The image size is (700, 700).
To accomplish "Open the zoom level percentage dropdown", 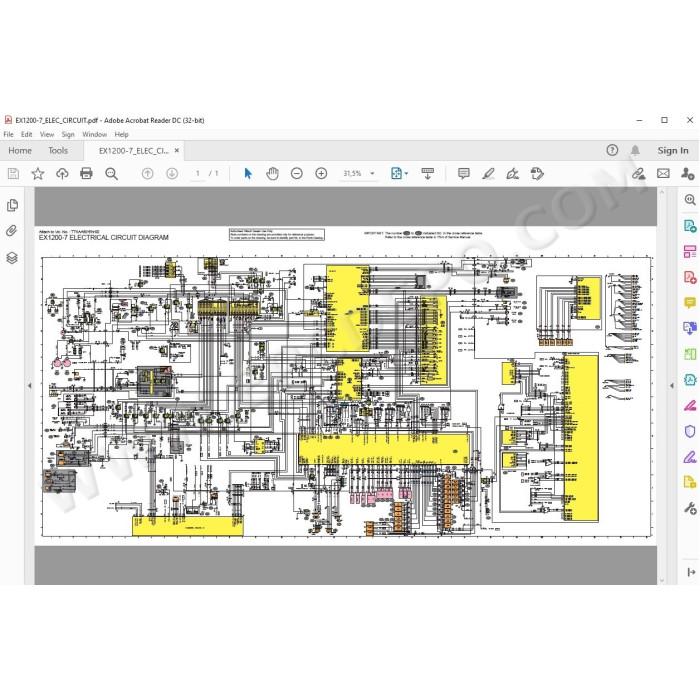I will pos(372,174).
